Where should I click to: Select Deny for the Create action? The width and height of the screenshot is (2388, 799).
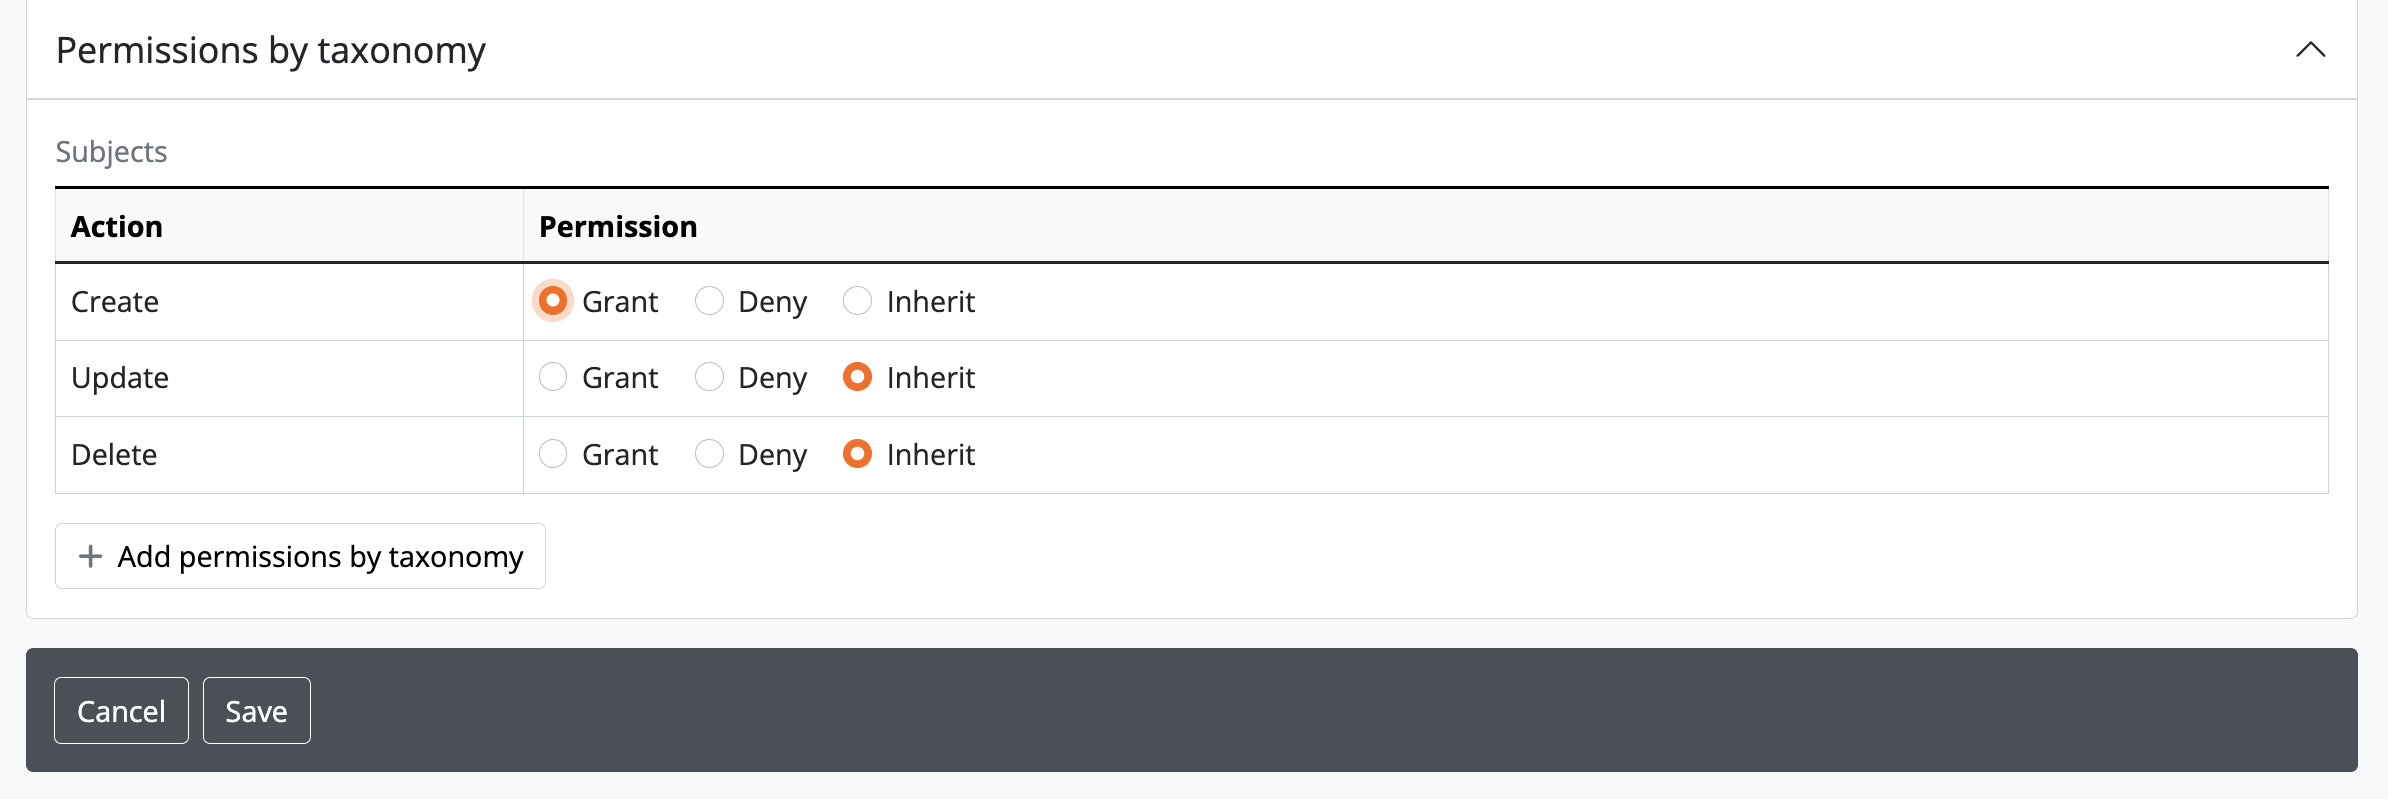point(709,301)
